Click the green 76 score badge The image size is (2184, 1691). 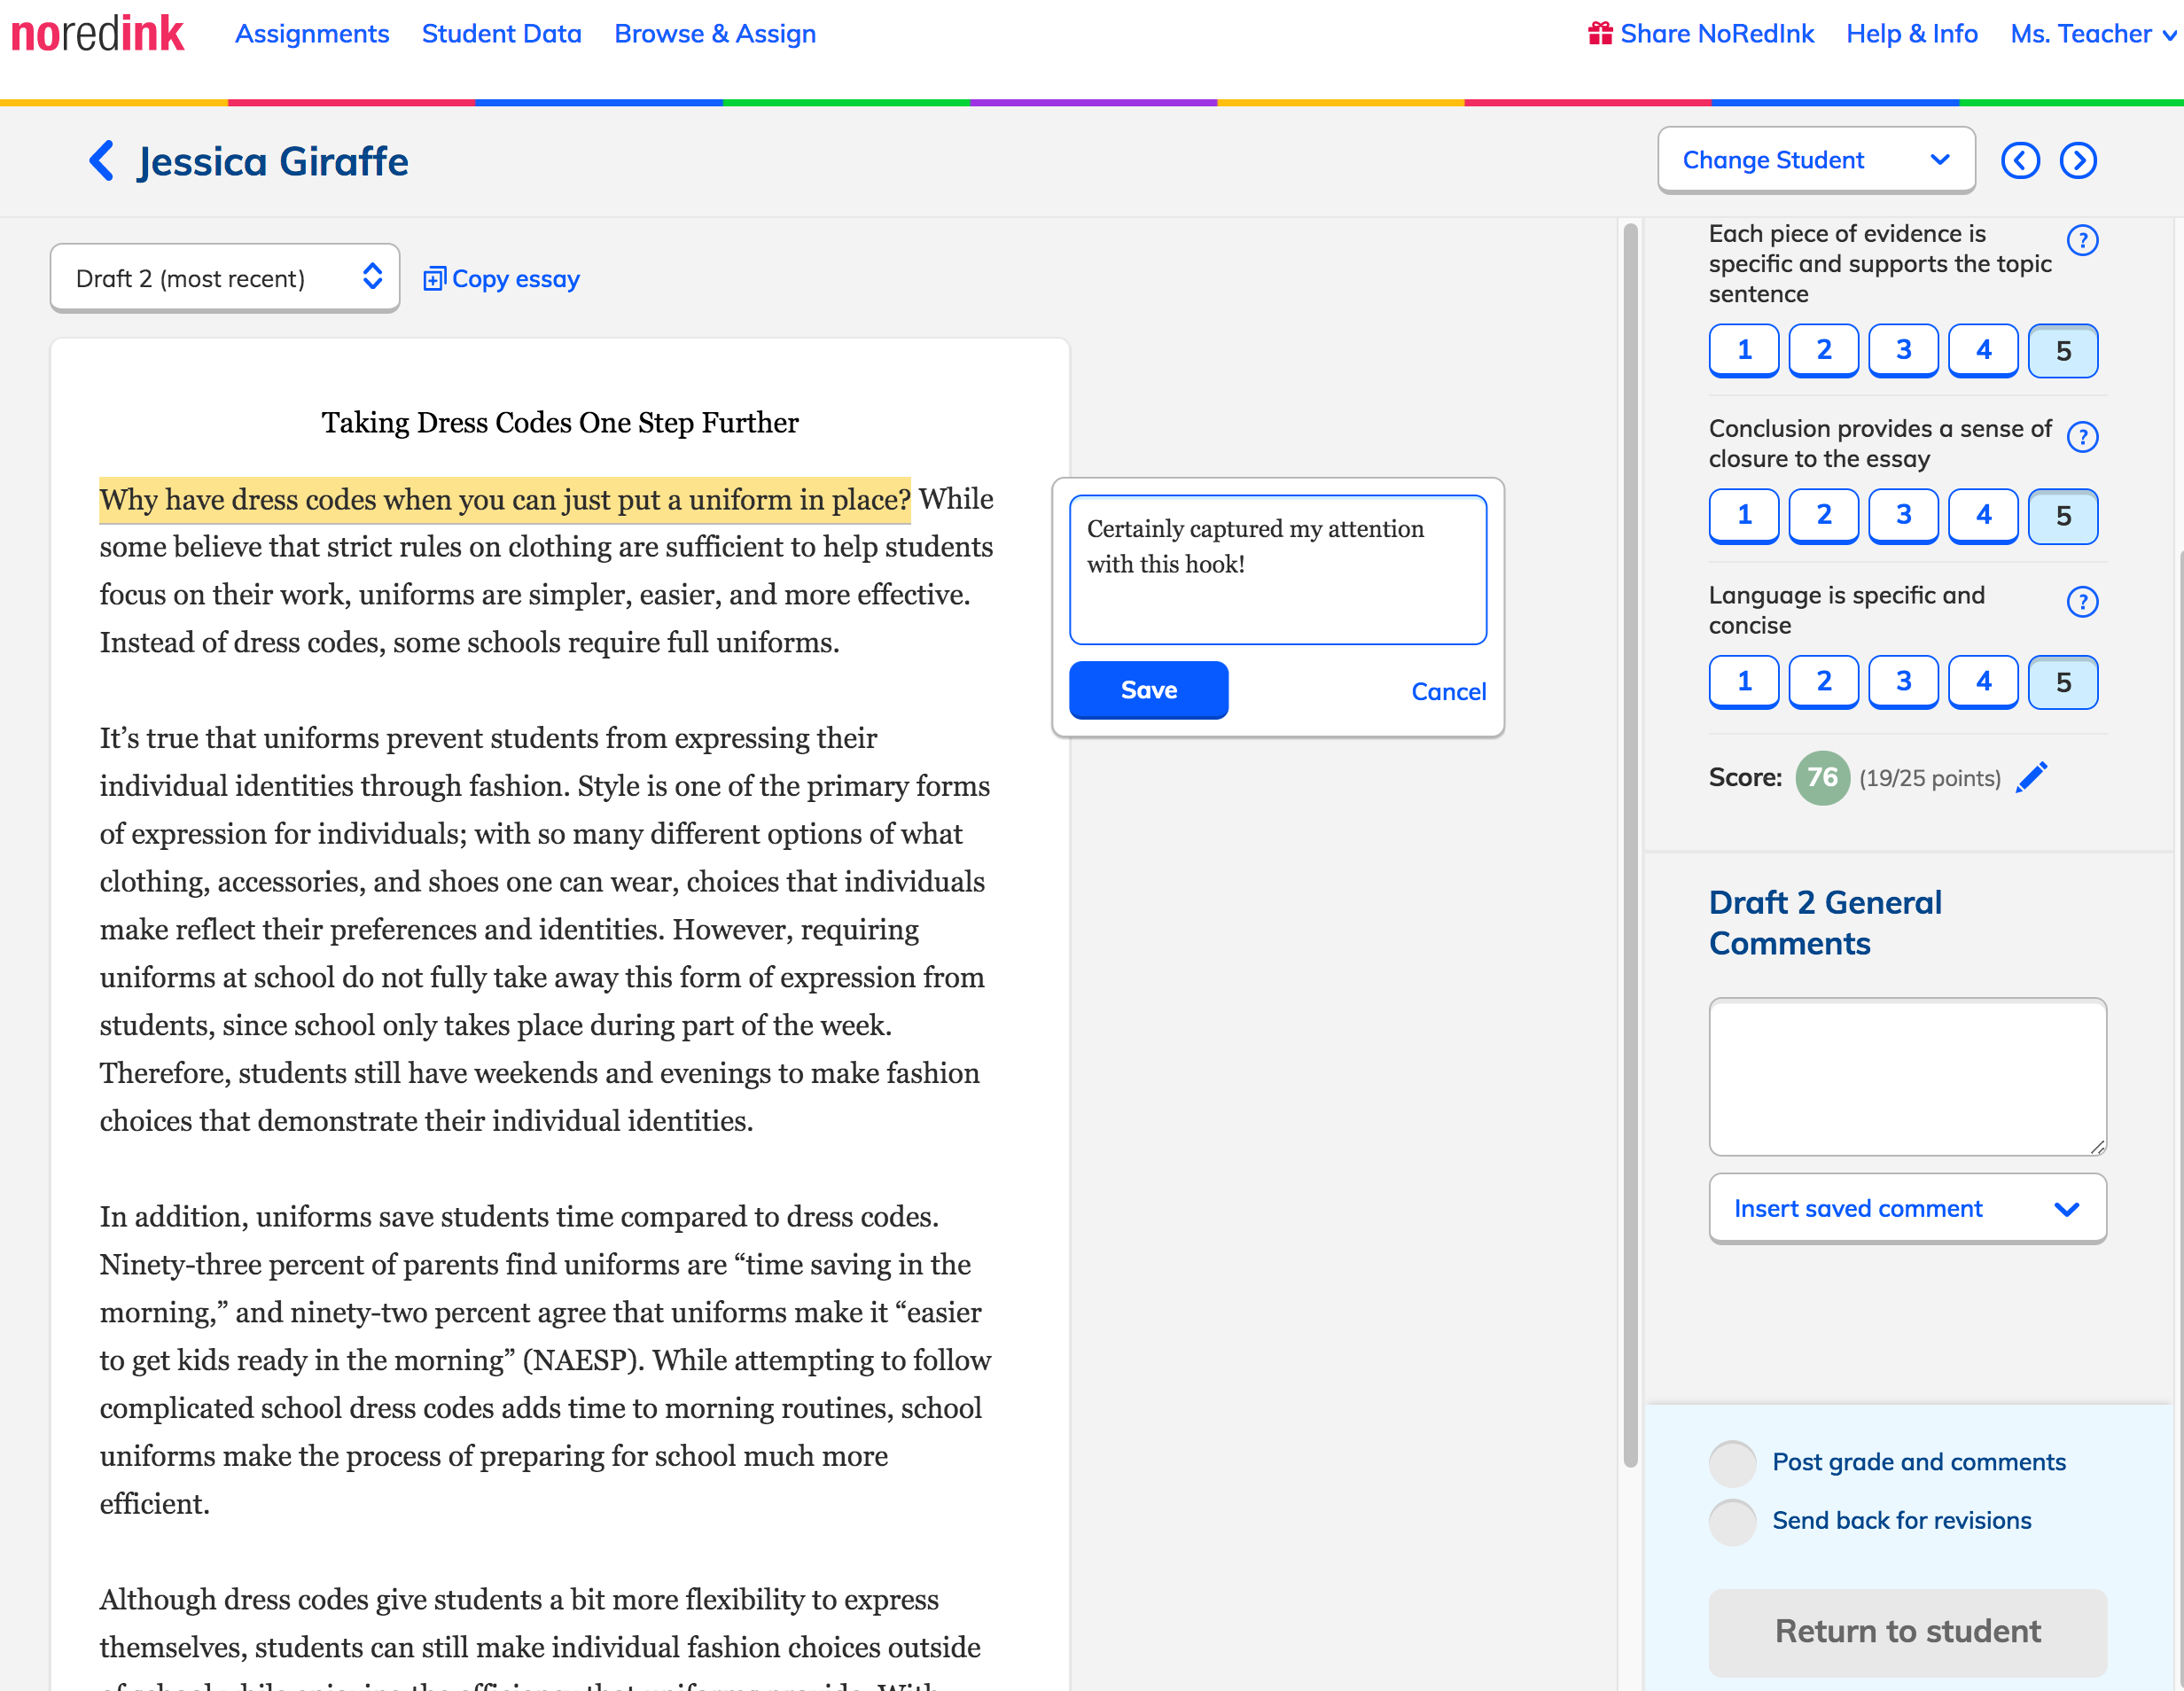(x=1822, y=777)
